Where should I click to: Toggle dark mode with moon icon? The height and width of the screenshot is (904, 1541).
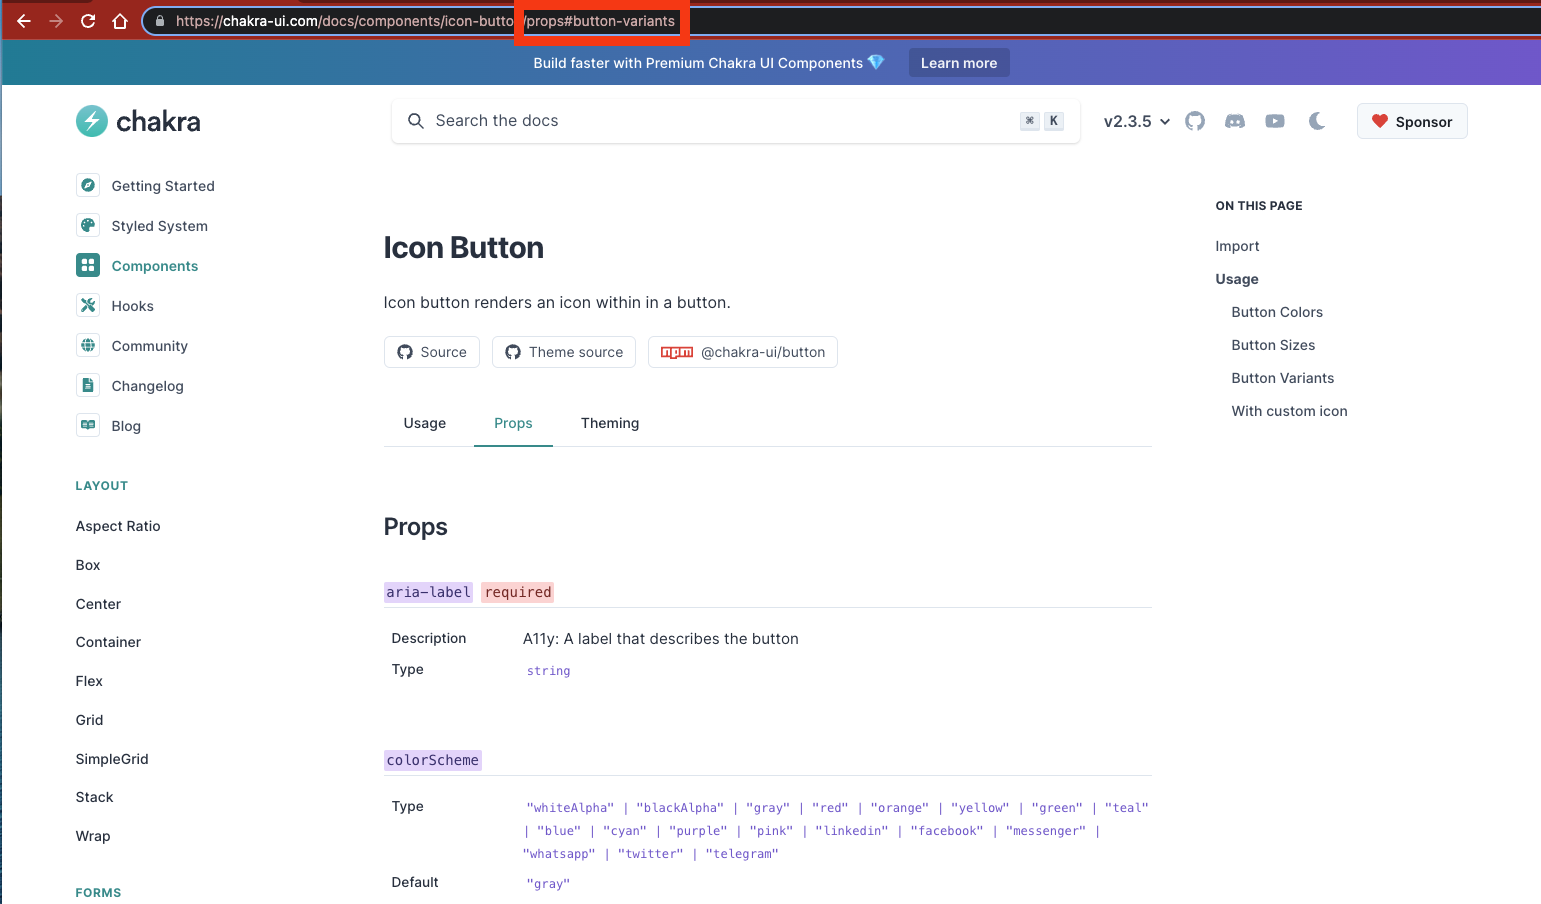point(1317,121)
